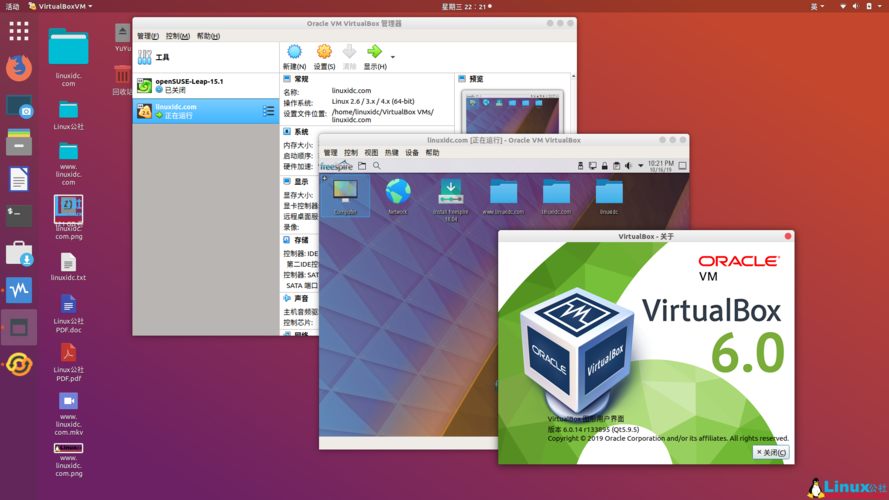Click the top bar clock 星期三 22:21
889x500 pixels.
tap(466, 6)
